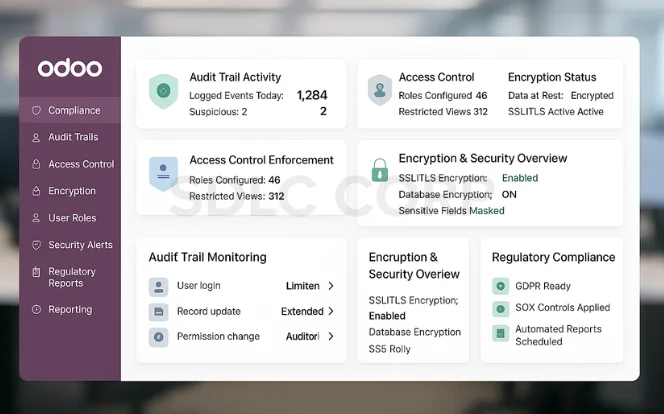664x414 pixels.
Task: Click the Reporting clock icon
Action: tap(36, 309)
